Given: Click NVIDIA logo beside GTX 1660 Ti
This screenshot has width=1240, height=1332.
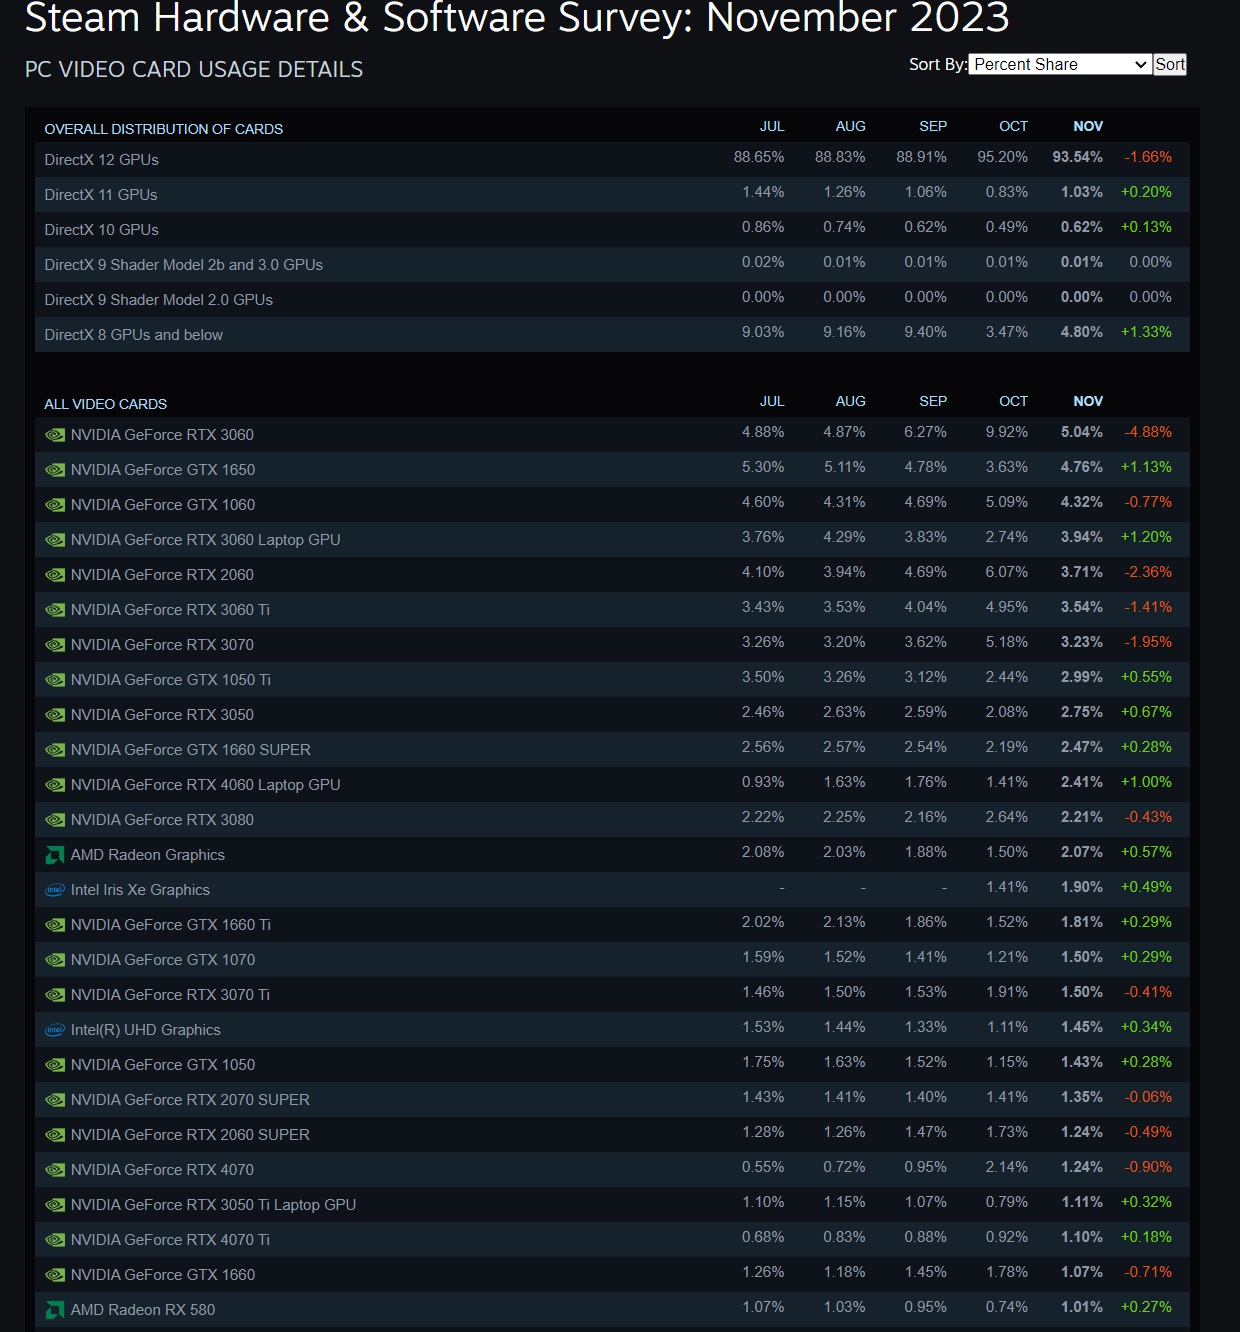Looking at the screenshot, I should point(55,925).
